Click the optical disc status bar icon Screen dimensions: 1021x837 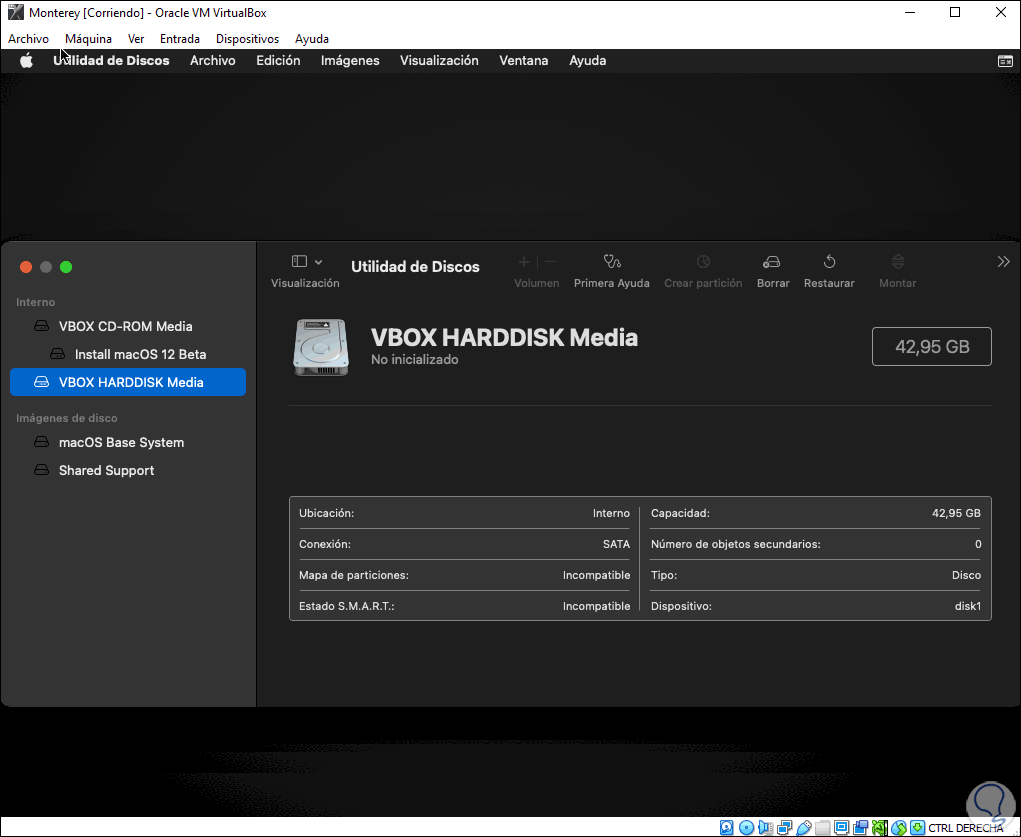[746, 828]
